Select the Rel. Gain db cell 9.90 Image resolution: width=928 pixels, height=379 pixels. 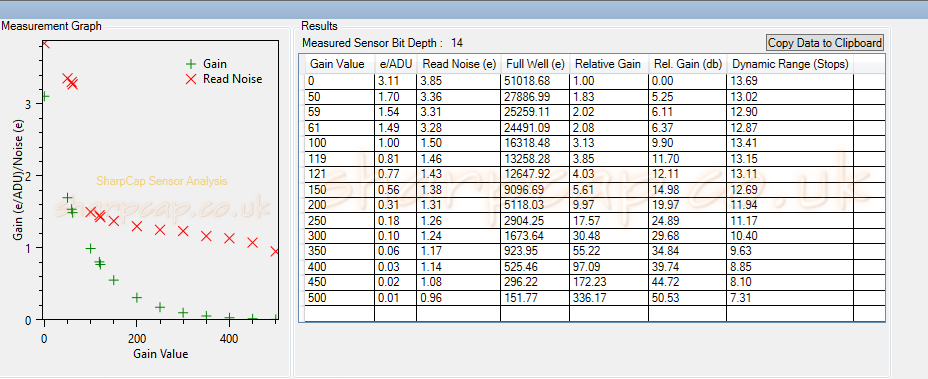coord(687,143)
